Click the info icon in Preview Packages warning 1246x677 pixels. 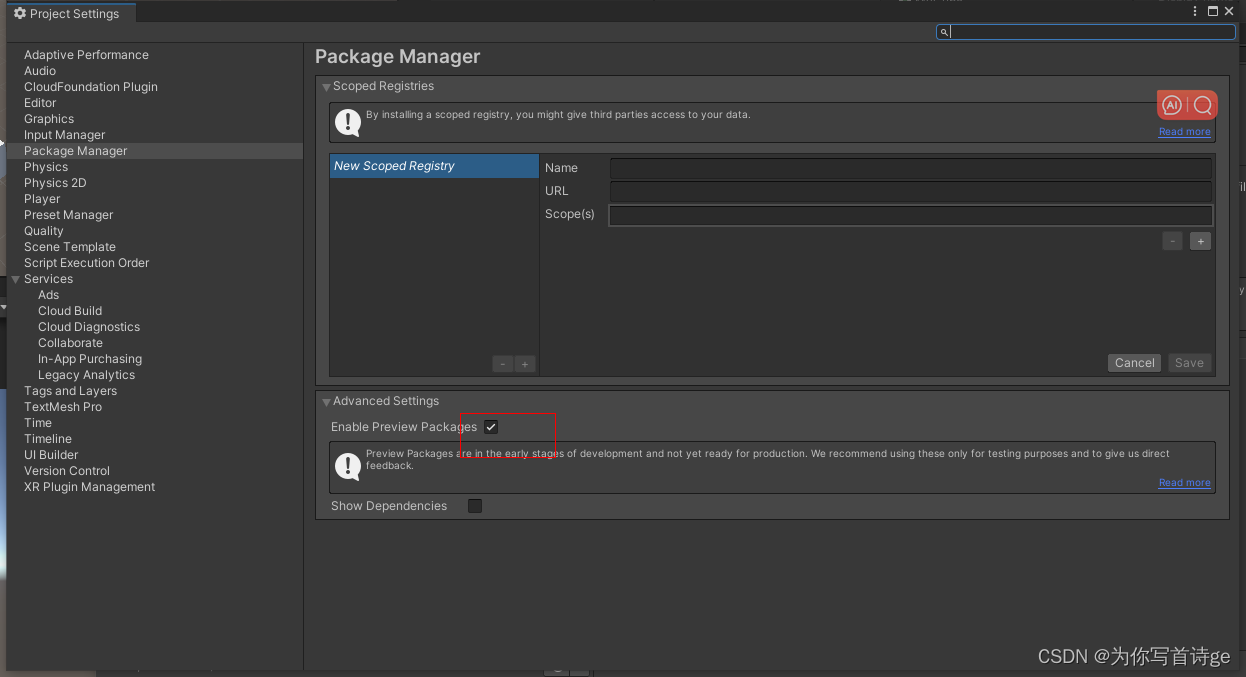tap(348, 465)
